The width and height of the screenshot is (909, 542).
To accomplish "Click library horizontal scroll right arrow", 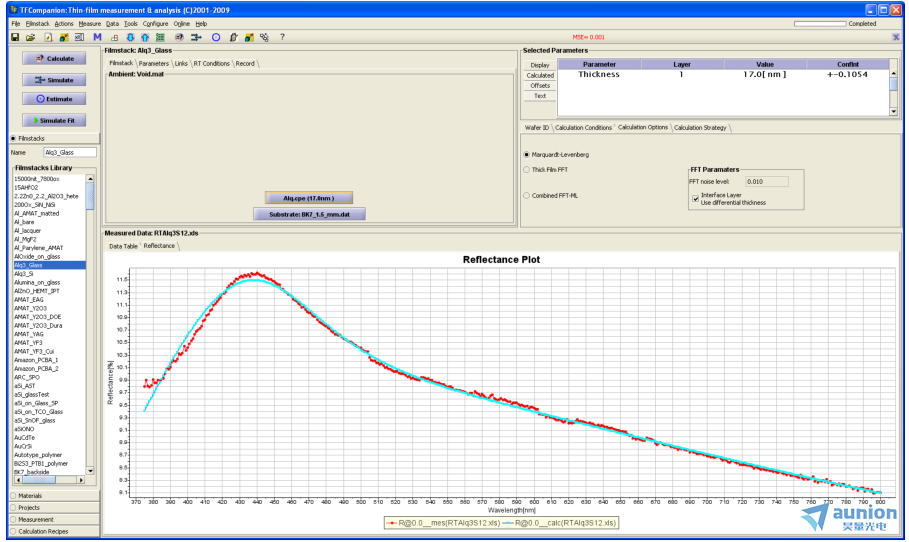I will [81, 480].
